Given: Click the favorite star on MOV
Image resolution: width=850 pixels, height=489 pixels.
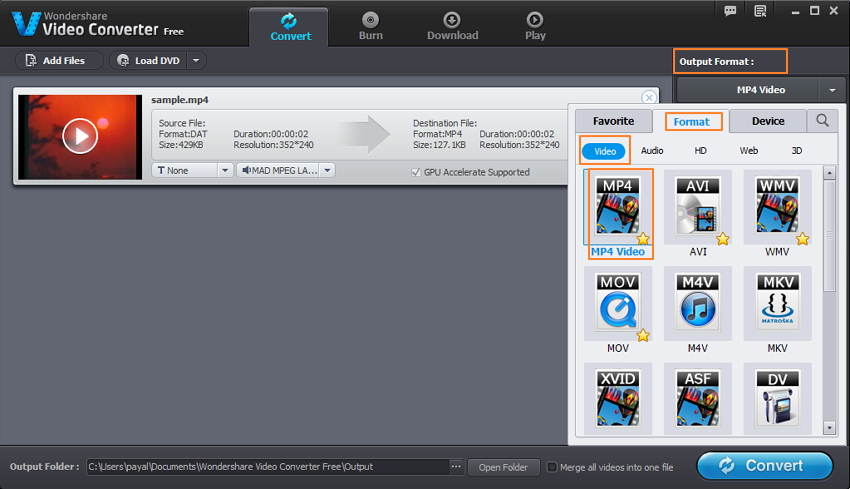Looking at the screenshot, I should click(x=643, y=335).
